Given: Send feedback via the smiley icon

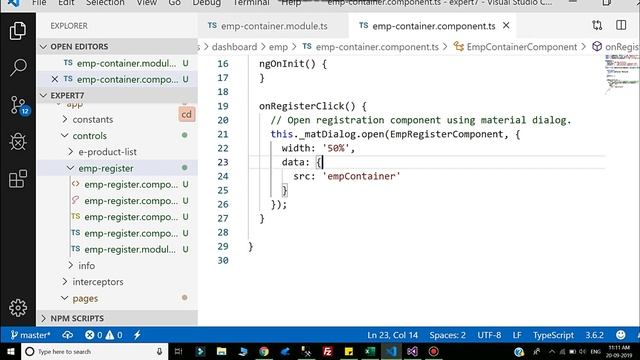Looking at the screenshot, I should click(620, 335).
